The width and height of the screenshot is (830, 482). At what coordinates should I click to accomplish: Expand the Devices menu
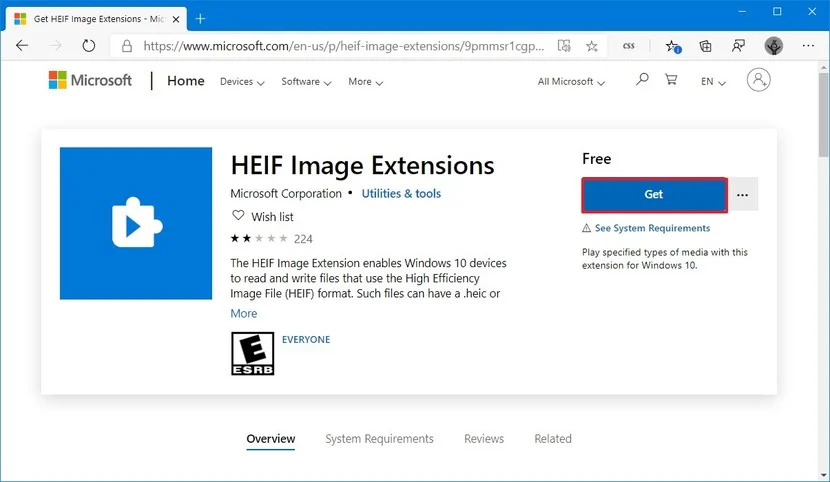click(242, 81)
